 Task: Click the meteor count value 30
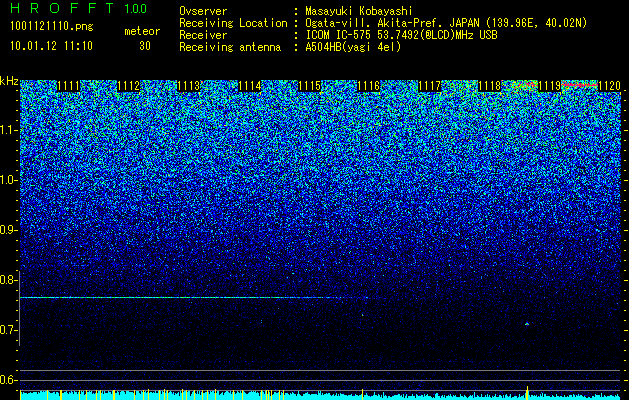pyautogui.click(x=145, y=46)
